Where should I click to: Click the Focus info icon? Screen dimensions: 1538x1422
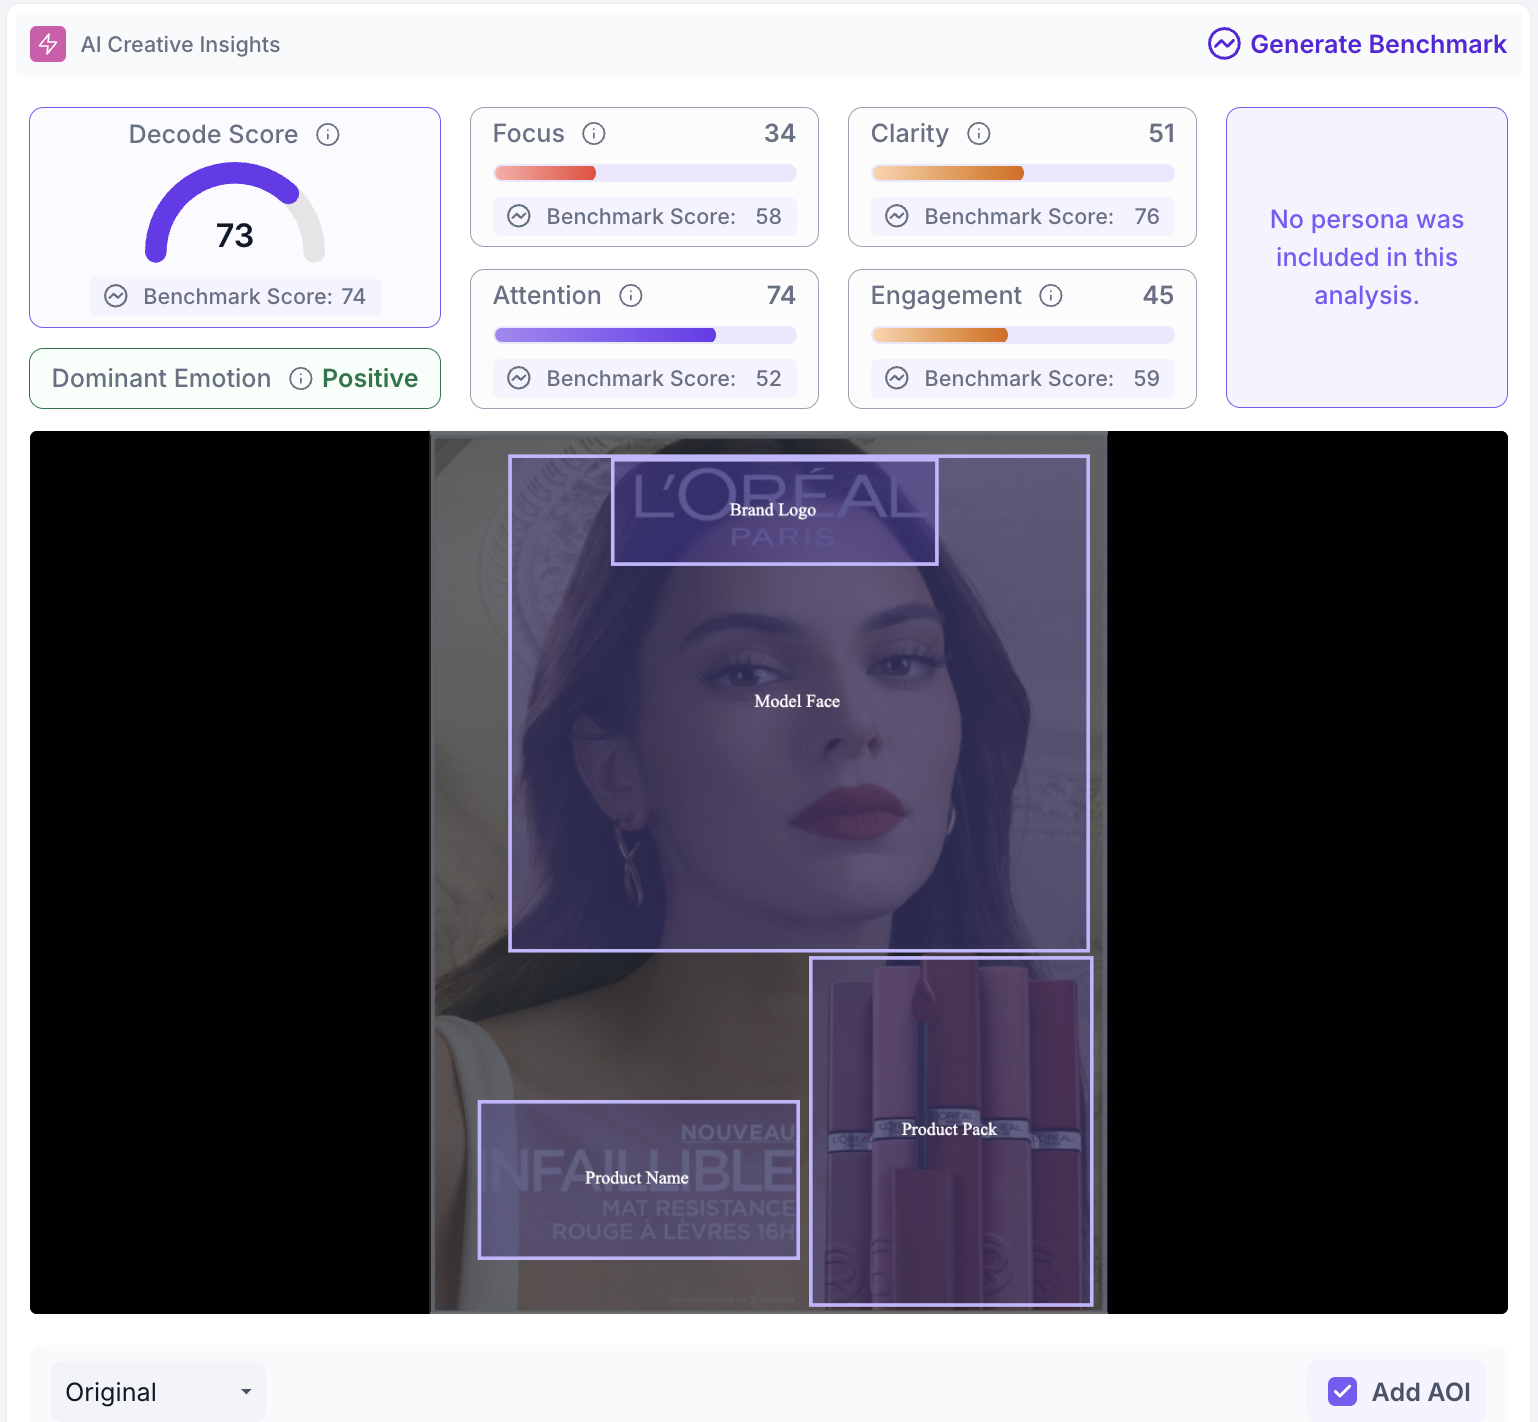point(594,134)
